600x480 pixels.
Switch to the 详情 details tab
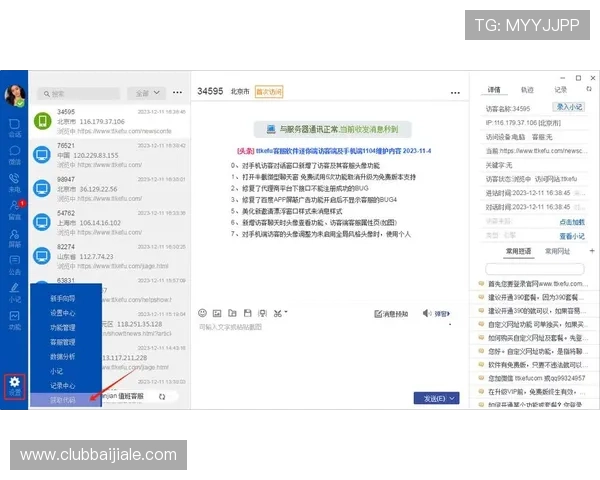coord(494,90)
